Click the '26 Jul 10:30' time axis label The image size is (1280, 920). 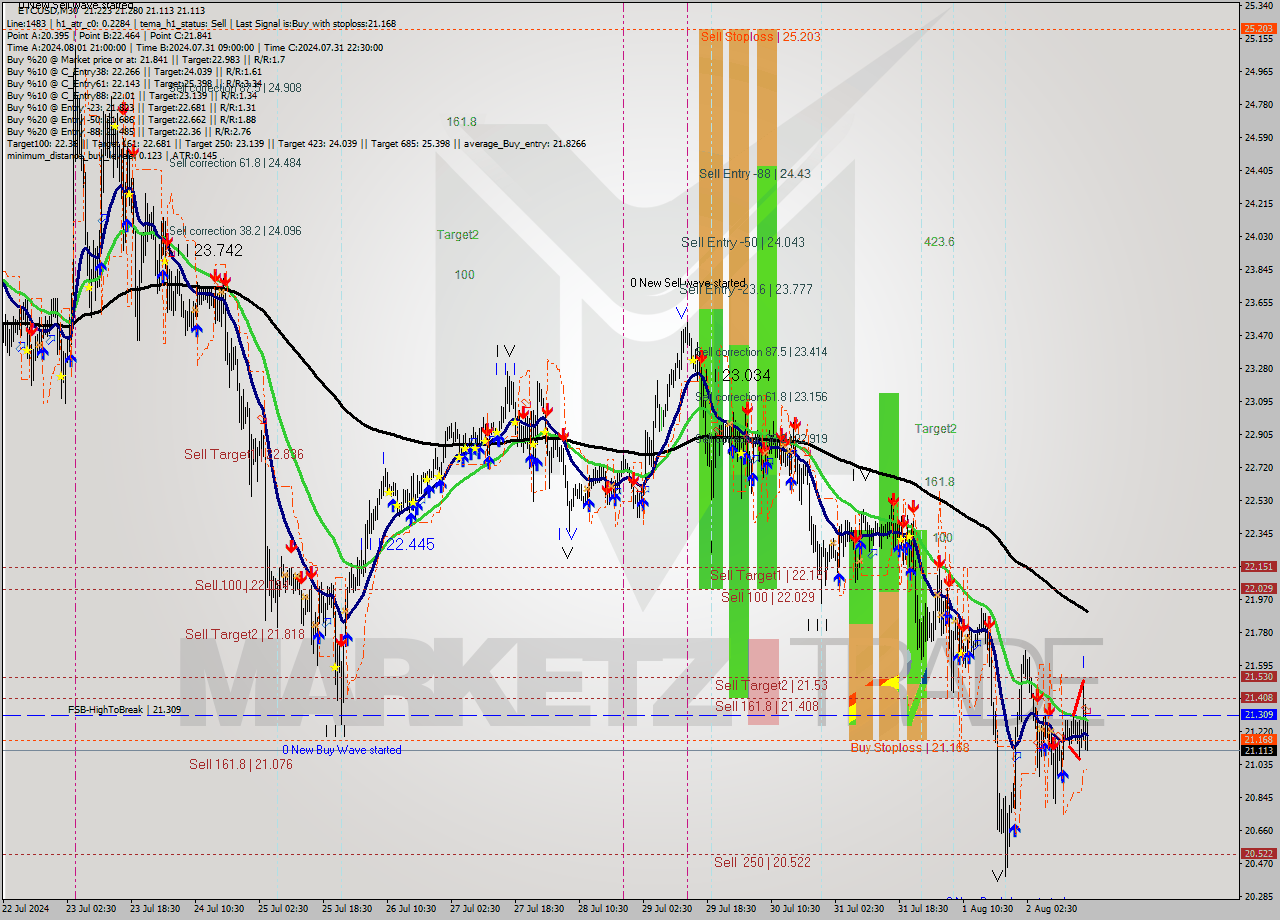coord(410,909)
